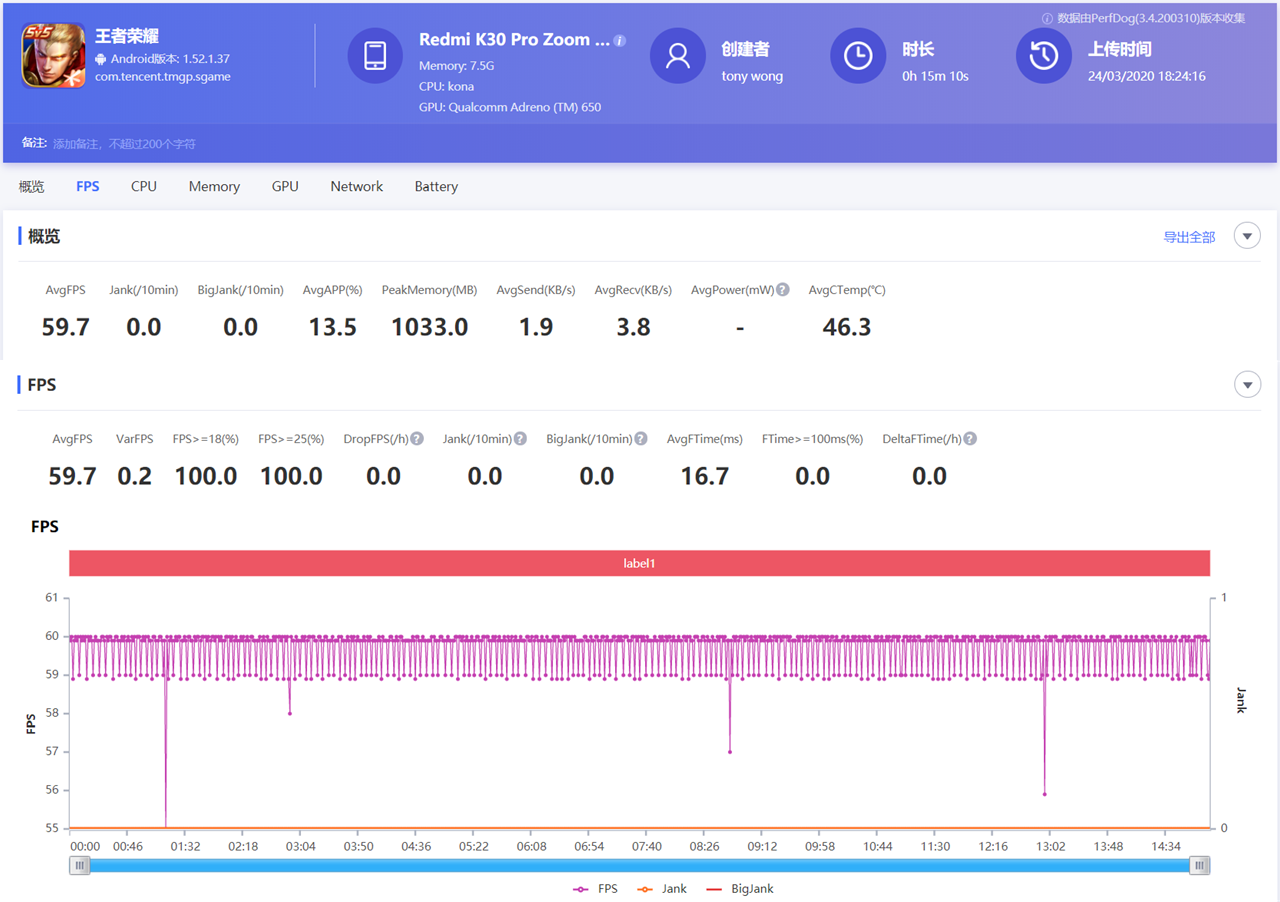Click the Redmi K30 Pro Zoom device name
Viewport: 1280px width, 902px height.
514,40
